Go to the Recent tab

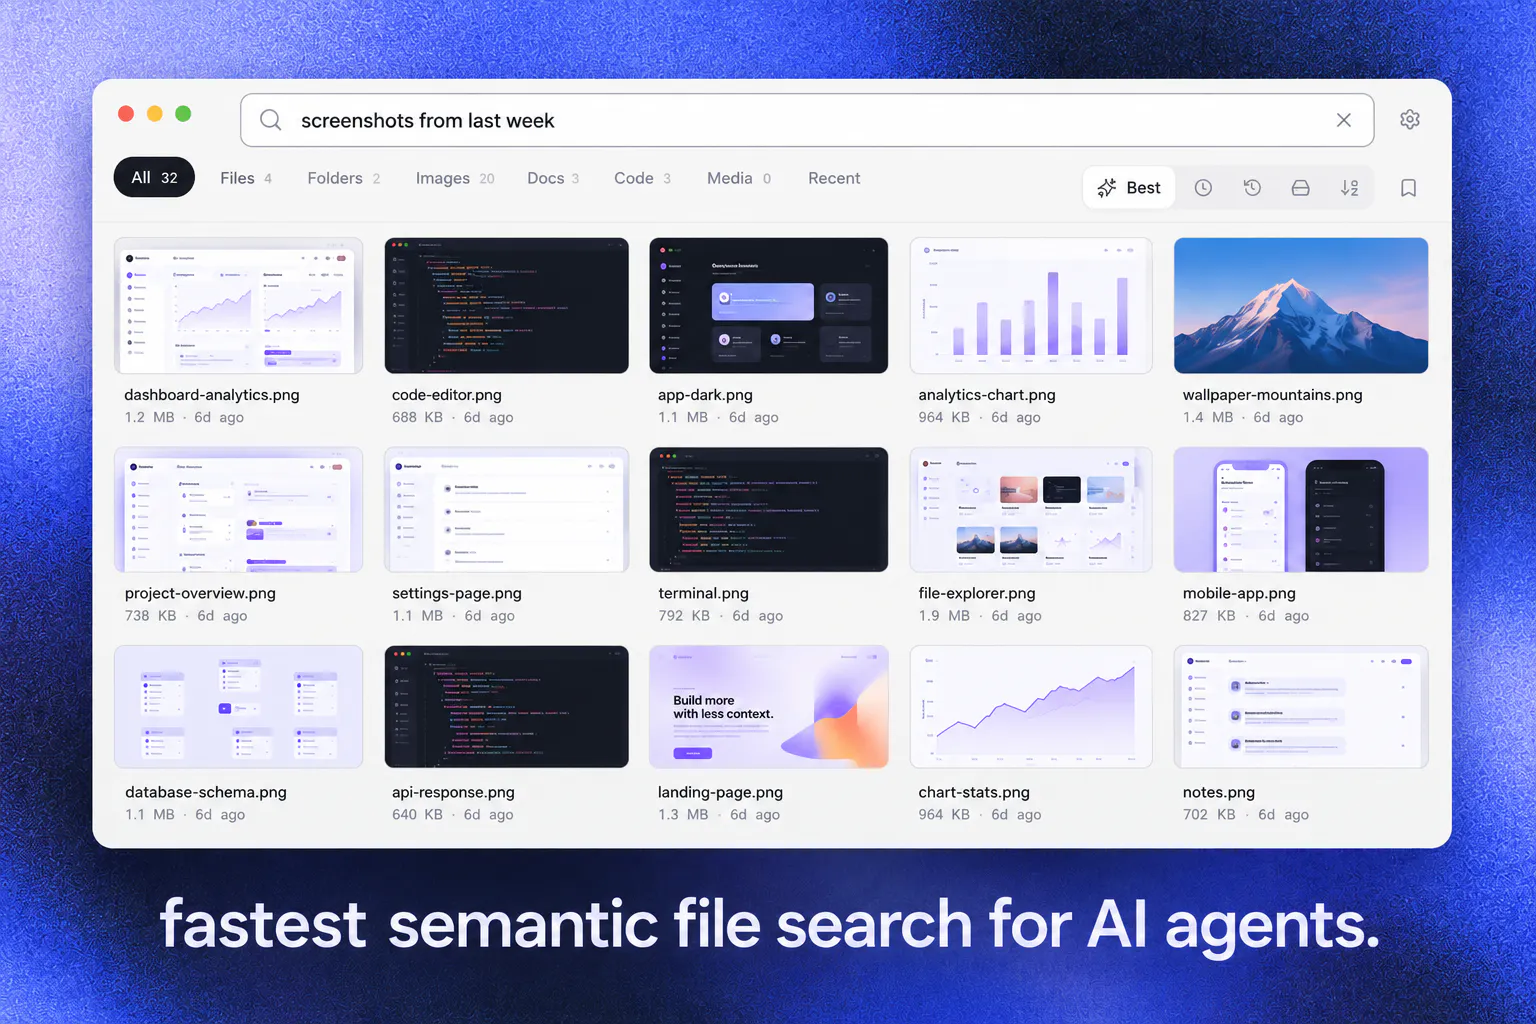[834, 178]
